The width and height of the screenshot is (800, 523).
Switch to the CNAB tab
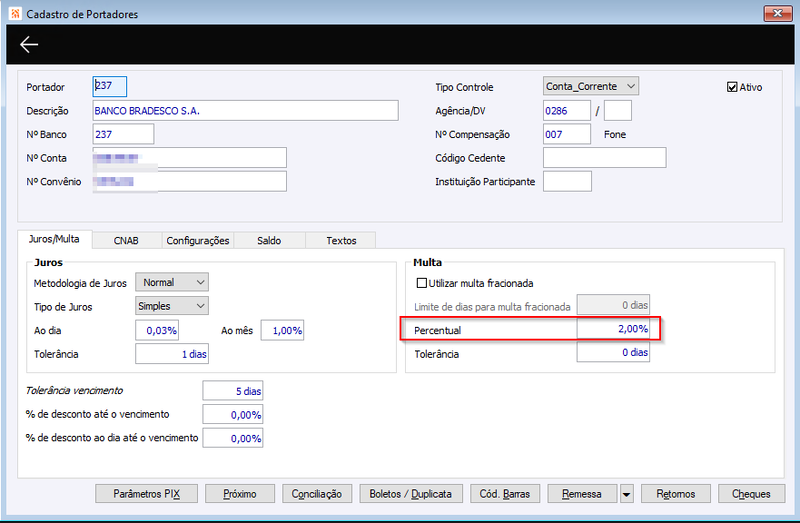pyautogui.click(x=126, y=240)
